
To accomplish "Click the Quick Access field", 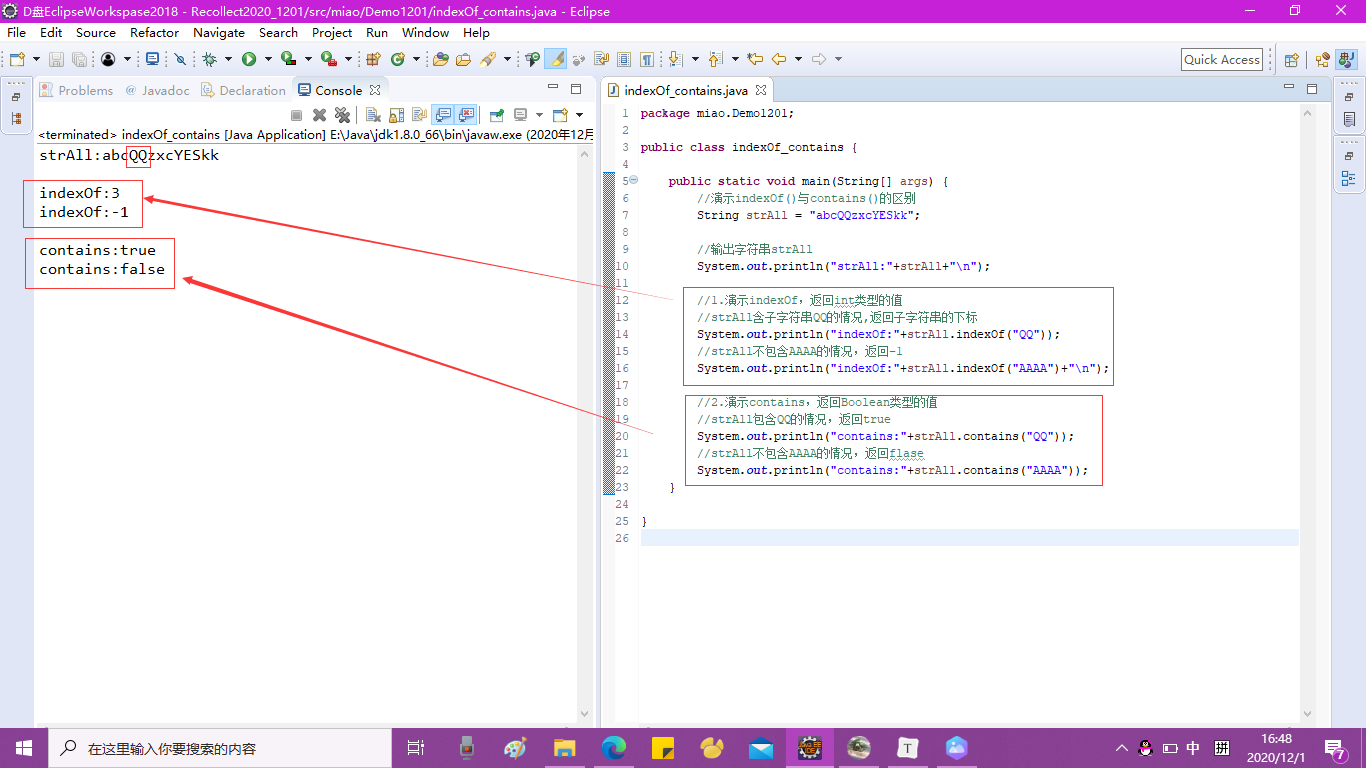I will tap(1221, 59).
